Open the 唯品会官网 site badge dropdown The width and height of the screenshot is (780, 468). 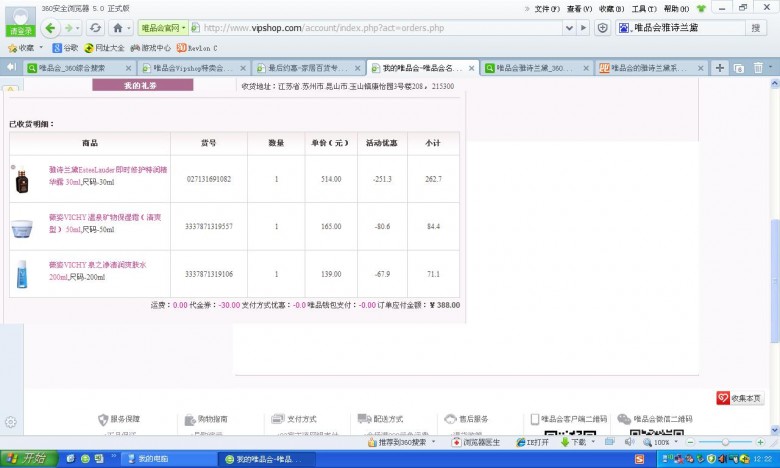163,28
